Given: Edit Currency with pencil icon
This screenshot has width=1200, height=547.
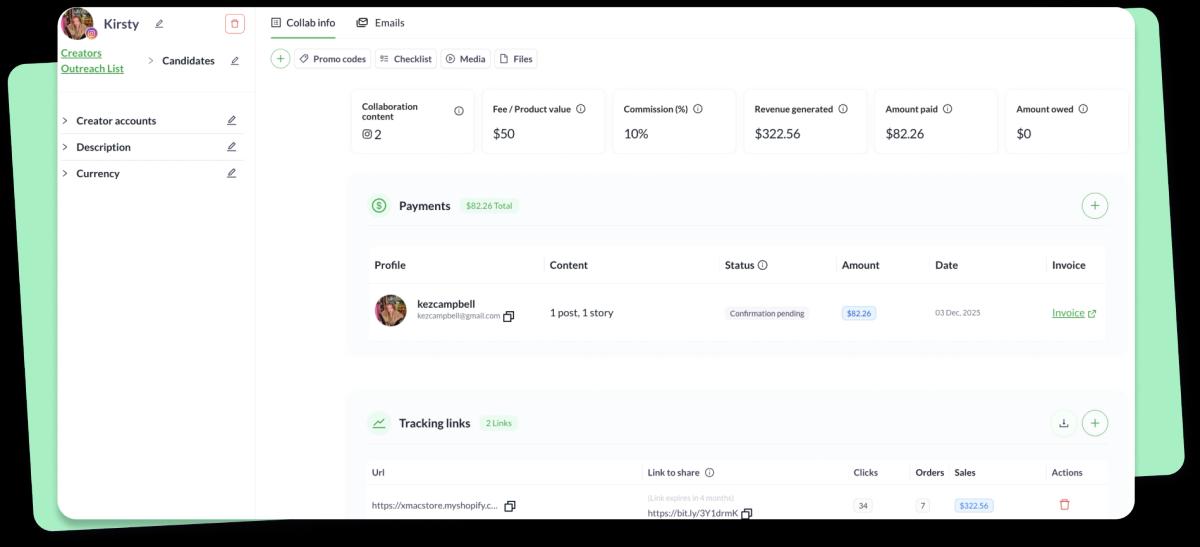Looking at the screenshot, I should tap(232, 173).
